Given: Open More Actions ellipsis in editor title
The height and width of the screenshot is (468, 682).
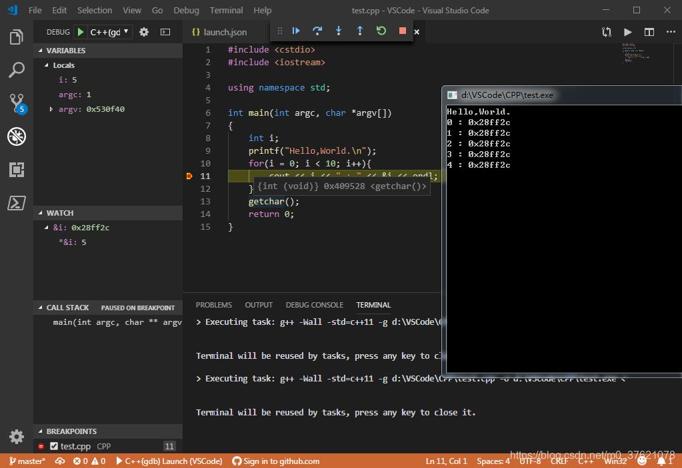Looking at the screenshot, I should tap(671, 32).
